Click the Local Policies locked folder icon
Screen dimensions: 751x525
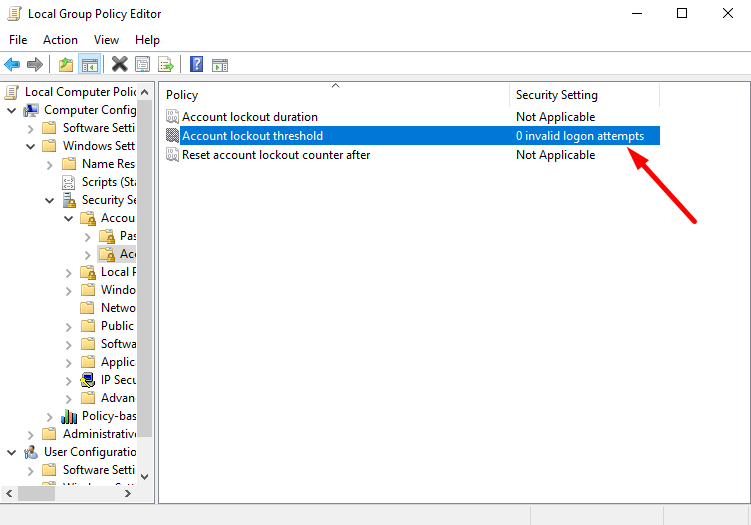click(x=88, y=272)
